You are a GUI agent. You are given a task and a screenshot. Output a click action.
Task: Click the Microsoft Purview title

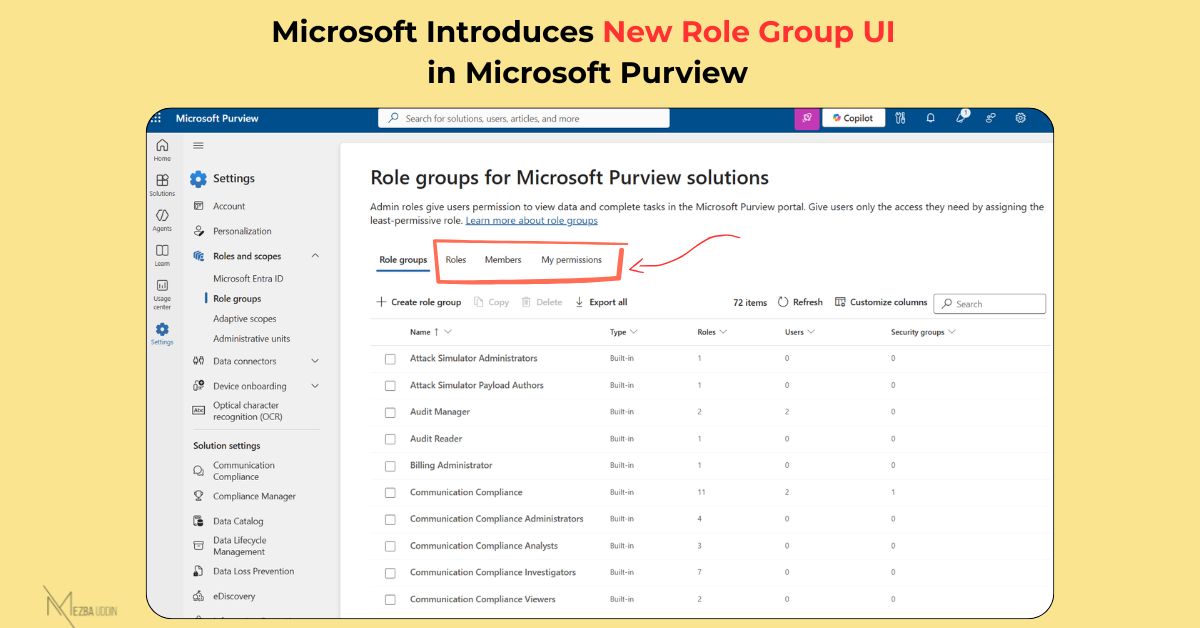[217, 118]
